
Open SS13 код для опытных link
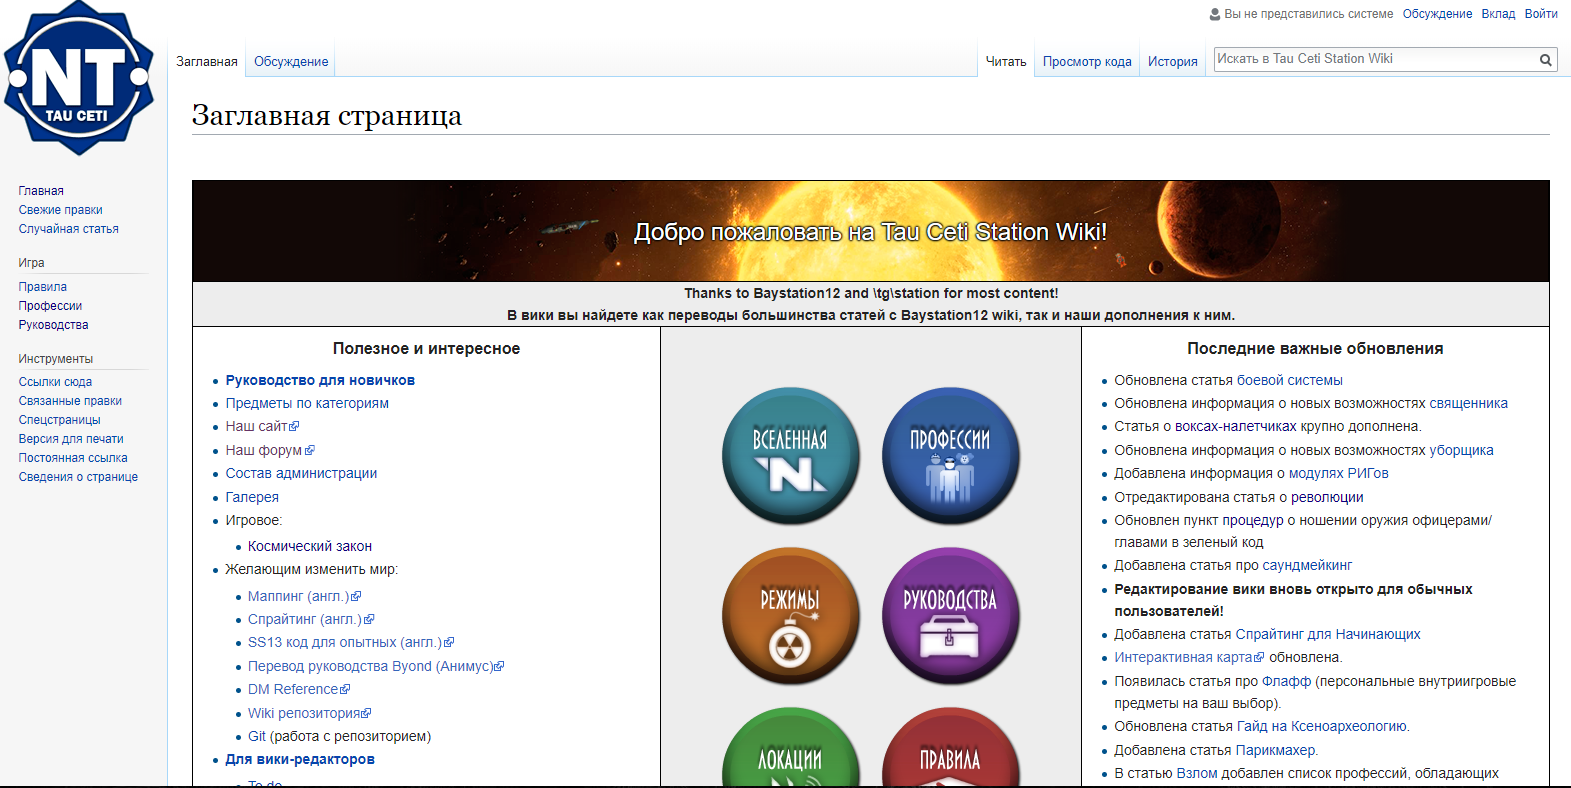351,642
